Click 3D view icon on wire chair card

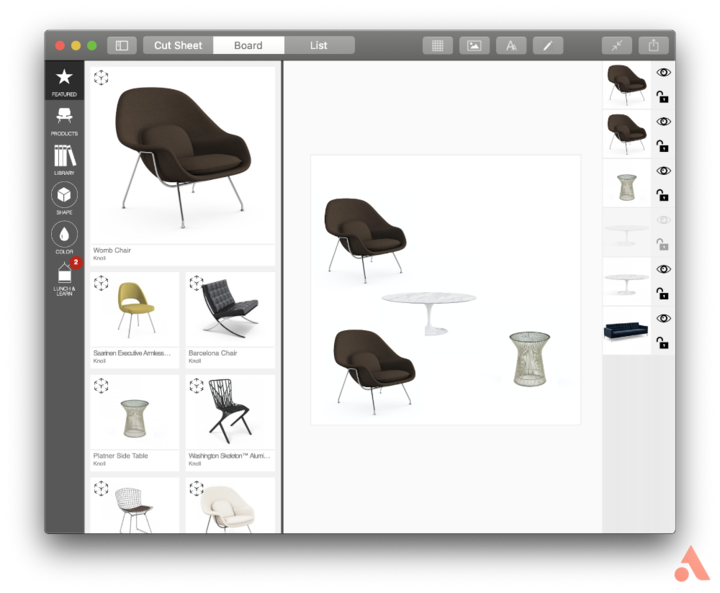click(x=101, y=488)
